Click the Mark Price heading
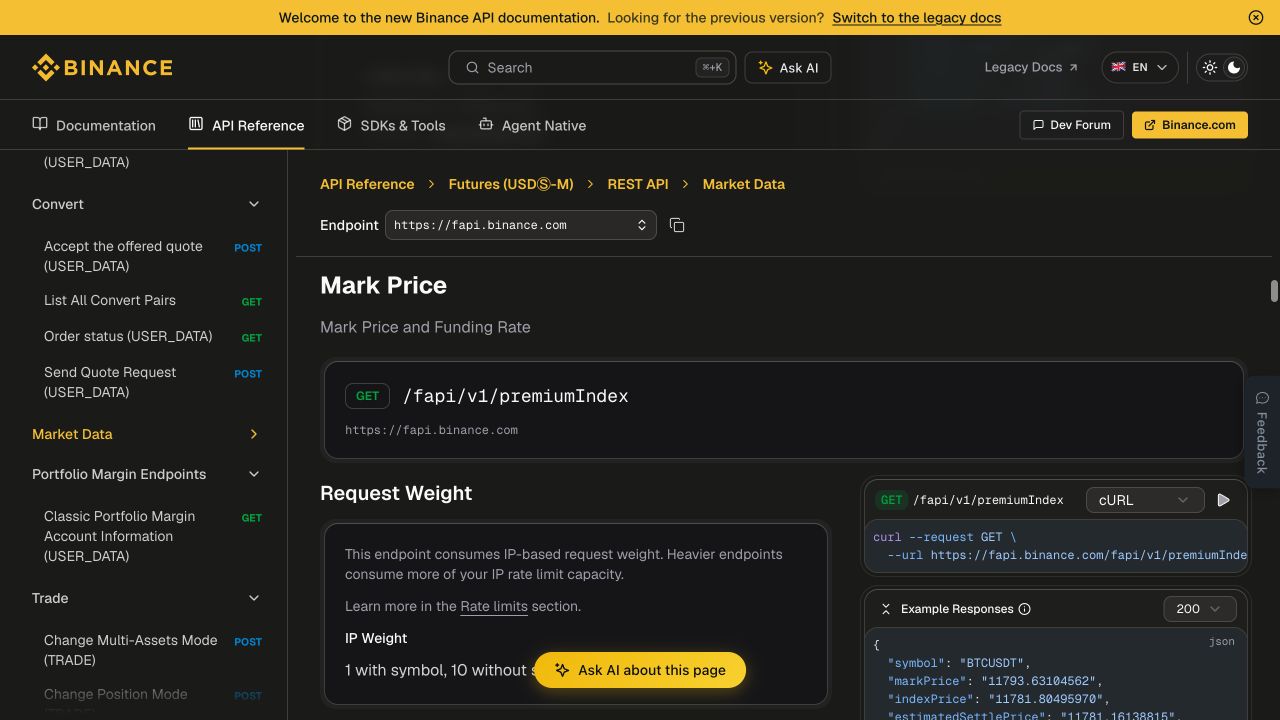This screenshot has width=1280, height=720. point(383,285)
